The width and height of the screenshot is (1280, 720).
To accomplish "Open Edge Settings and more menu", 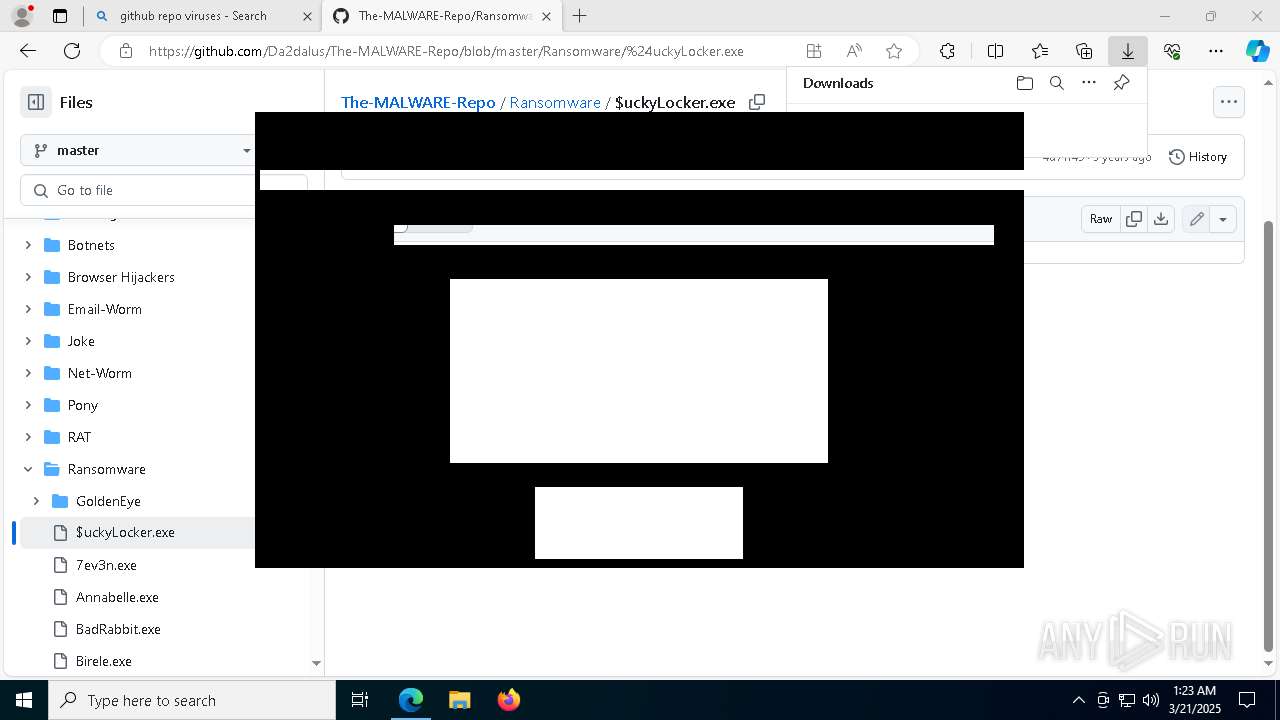I will tap(1216, 51).
